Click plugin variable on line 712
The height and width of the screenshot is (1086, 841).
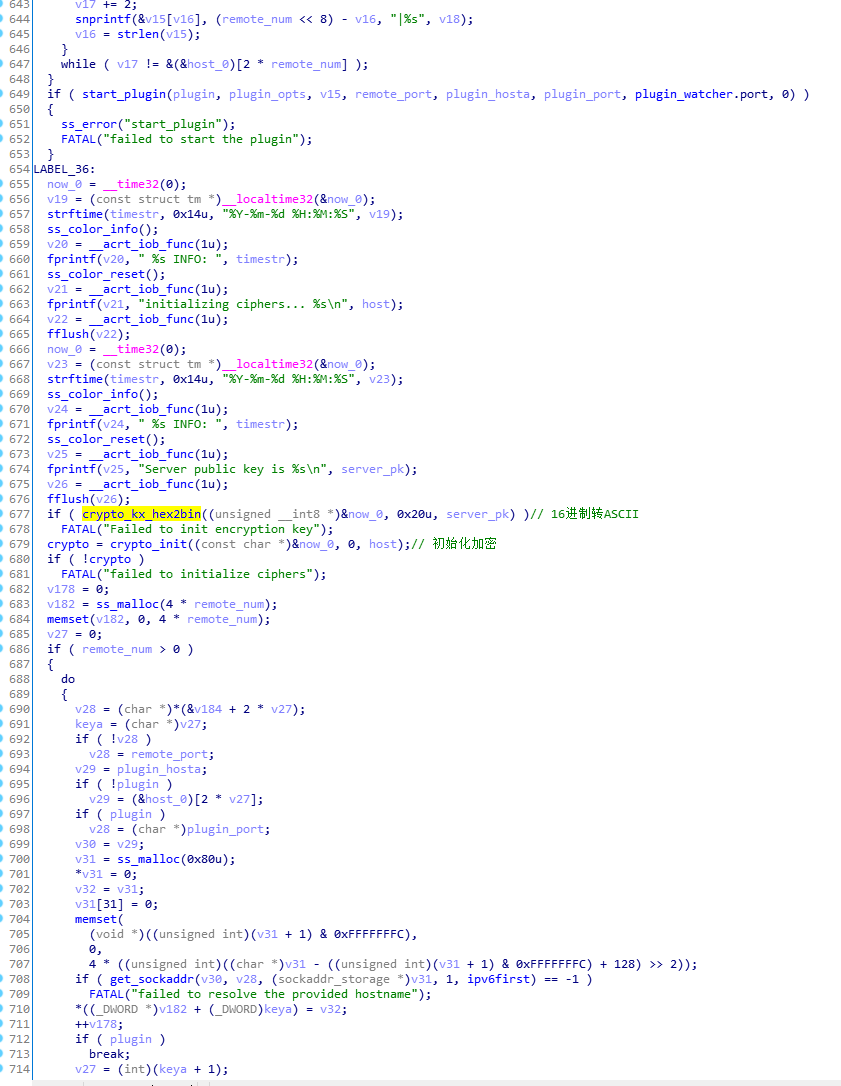131,1039
